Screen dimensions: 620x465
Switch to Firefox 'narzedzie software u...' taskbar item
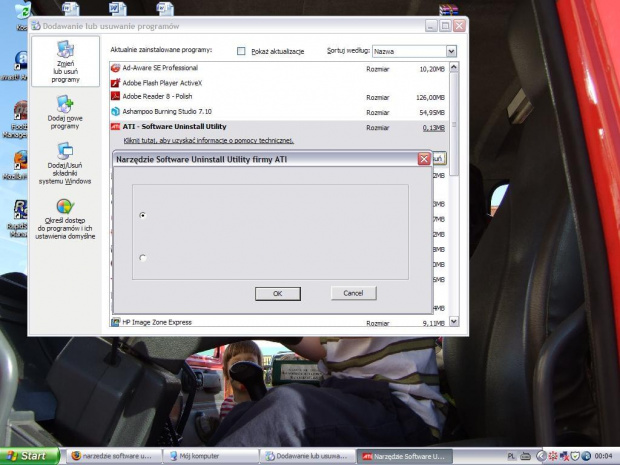click(112, 456)
